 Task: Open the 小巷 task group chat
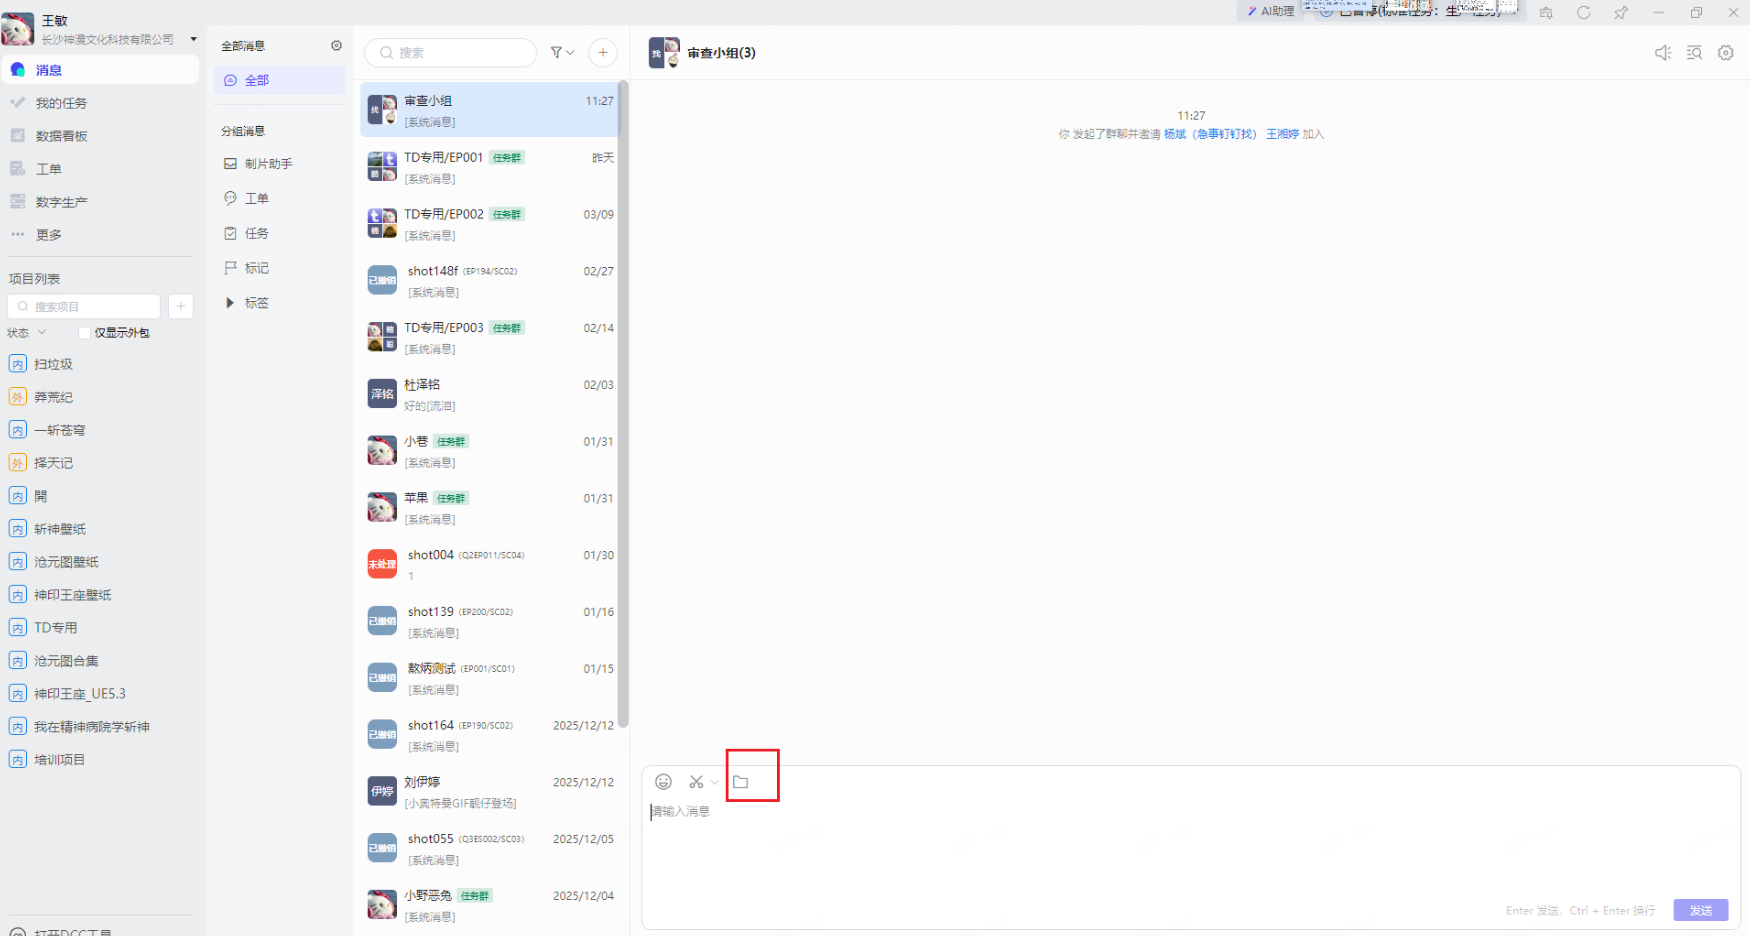click(490, 451)
